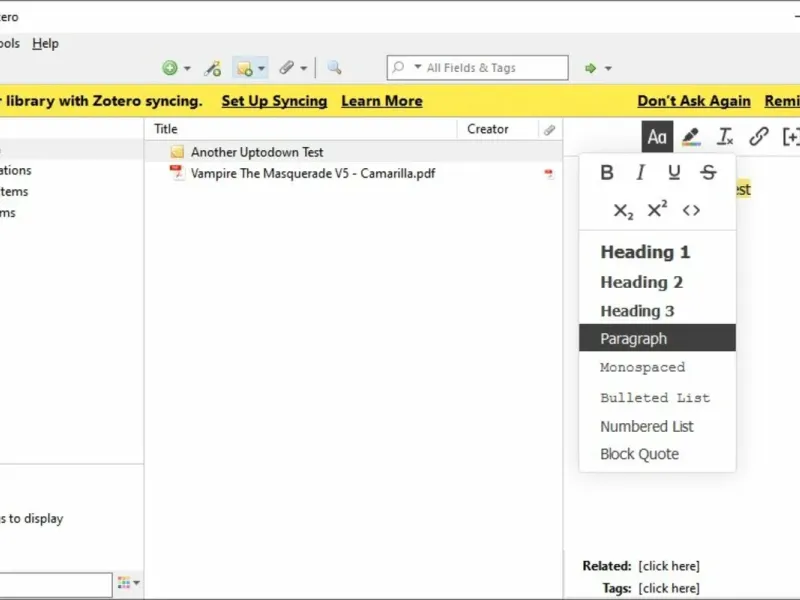Click the Clear Formatting icon
The width and height of the screenshot is (800, 600).
725,137
